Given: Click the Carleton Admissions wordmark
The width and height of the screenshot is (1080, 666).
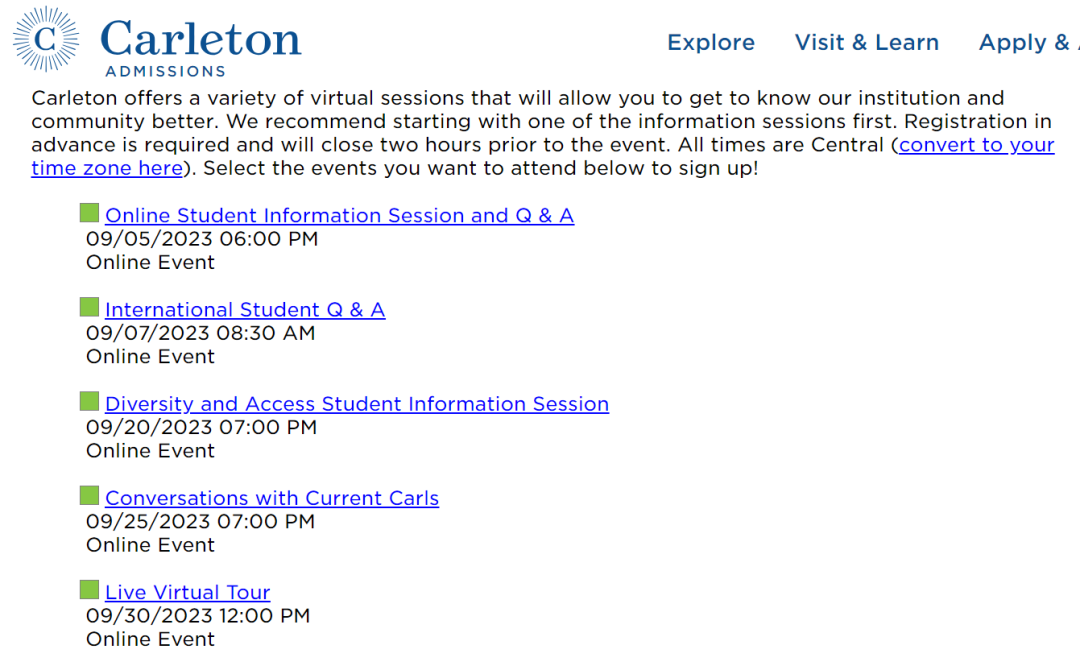Looking at the screenshot, I should pyautogui.click(x=200, y=47).
